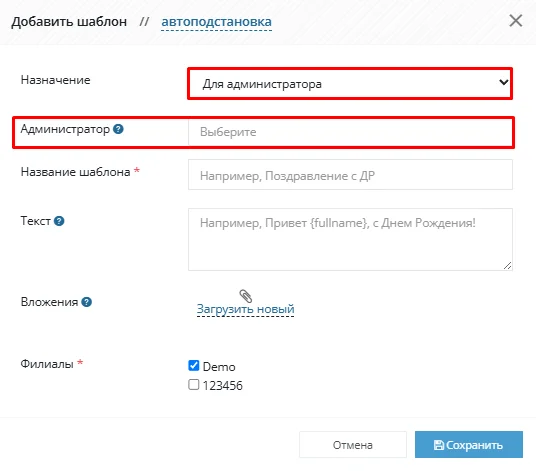Click the Назначение dropdown chevron arrow
Image resolution: width=536 pixels, height=471 pixels.
pyautogui.click(x=503, y=82)
